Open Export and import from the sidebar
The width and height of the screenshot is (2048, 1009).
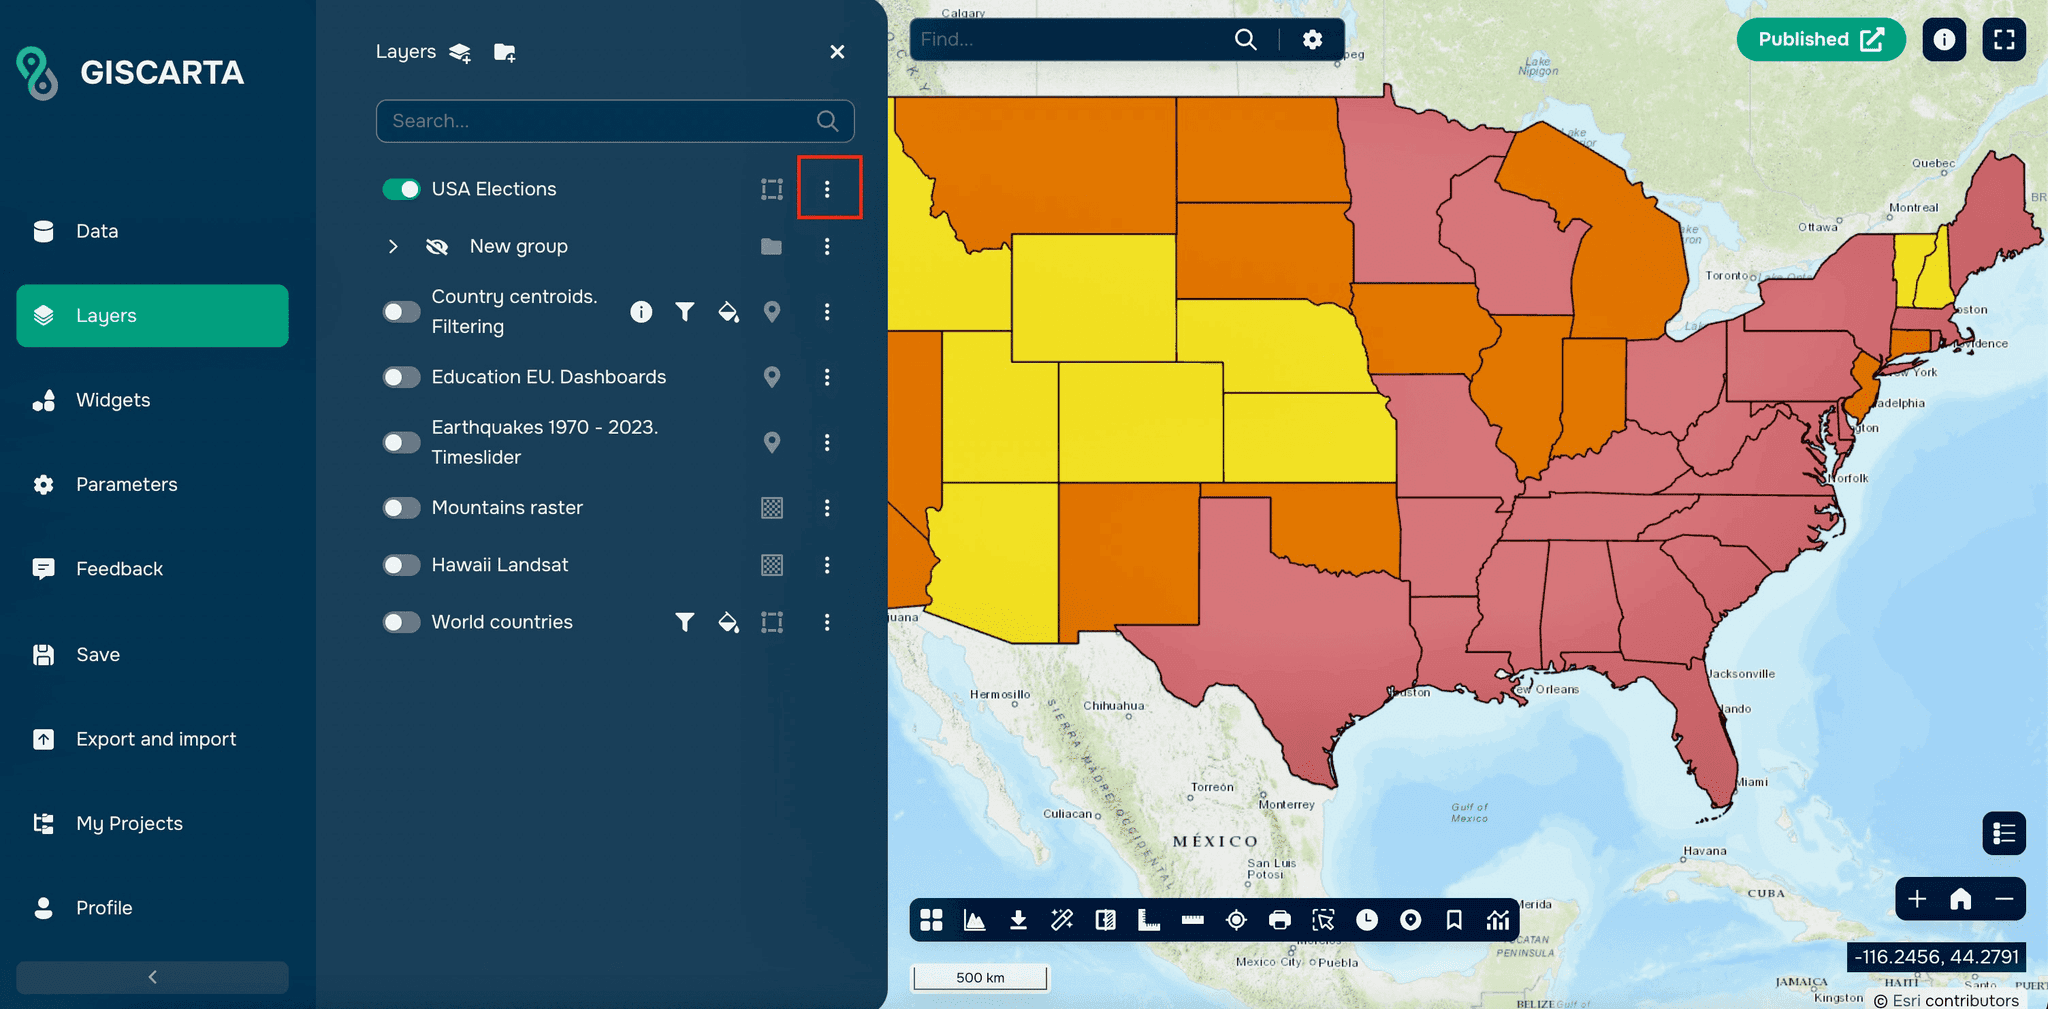(156, 739)
